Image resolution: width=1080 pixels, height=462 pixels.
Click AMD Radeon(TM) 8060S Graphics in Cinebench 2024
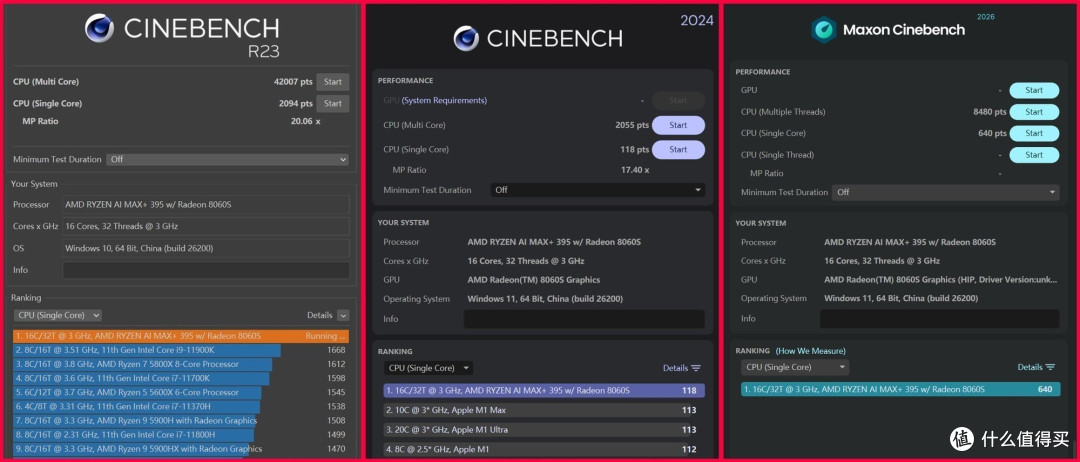534,280
